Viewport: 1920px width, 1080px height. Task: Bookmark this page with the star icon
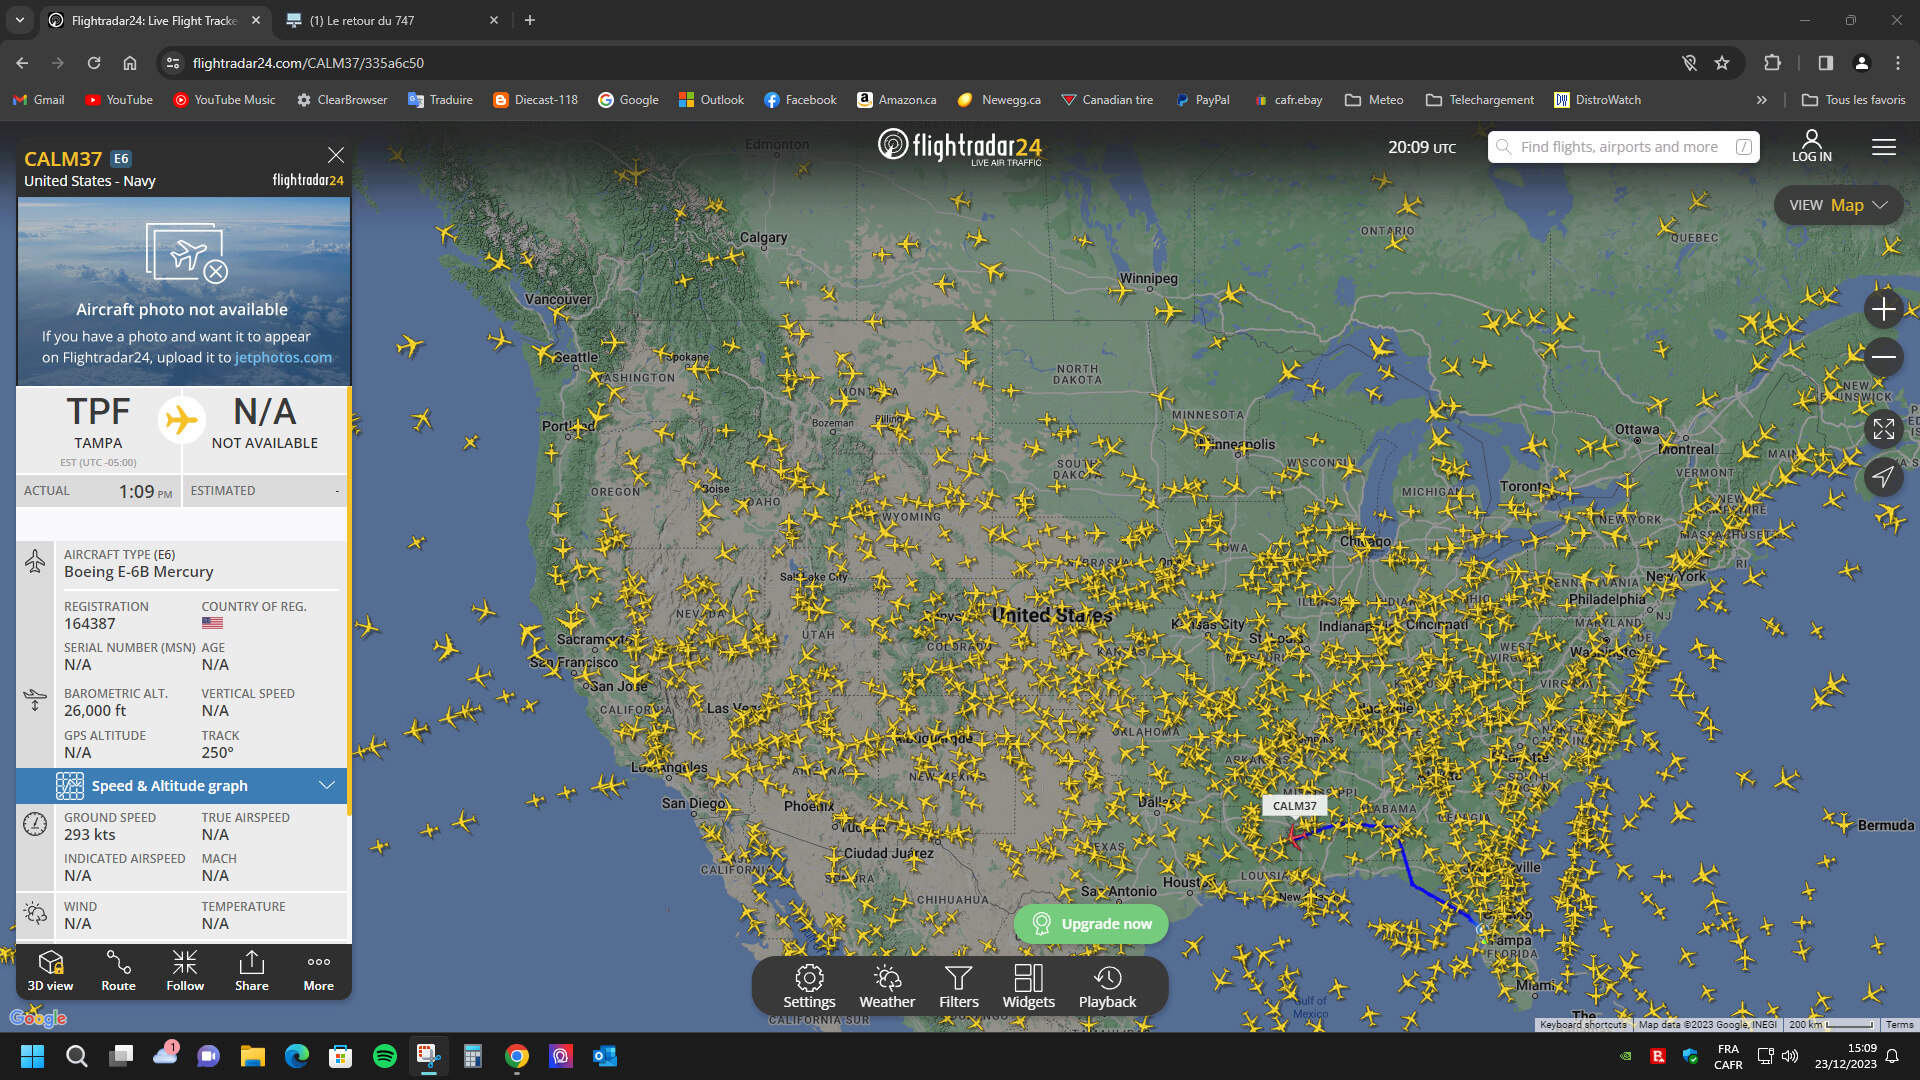coord(1722,63)
